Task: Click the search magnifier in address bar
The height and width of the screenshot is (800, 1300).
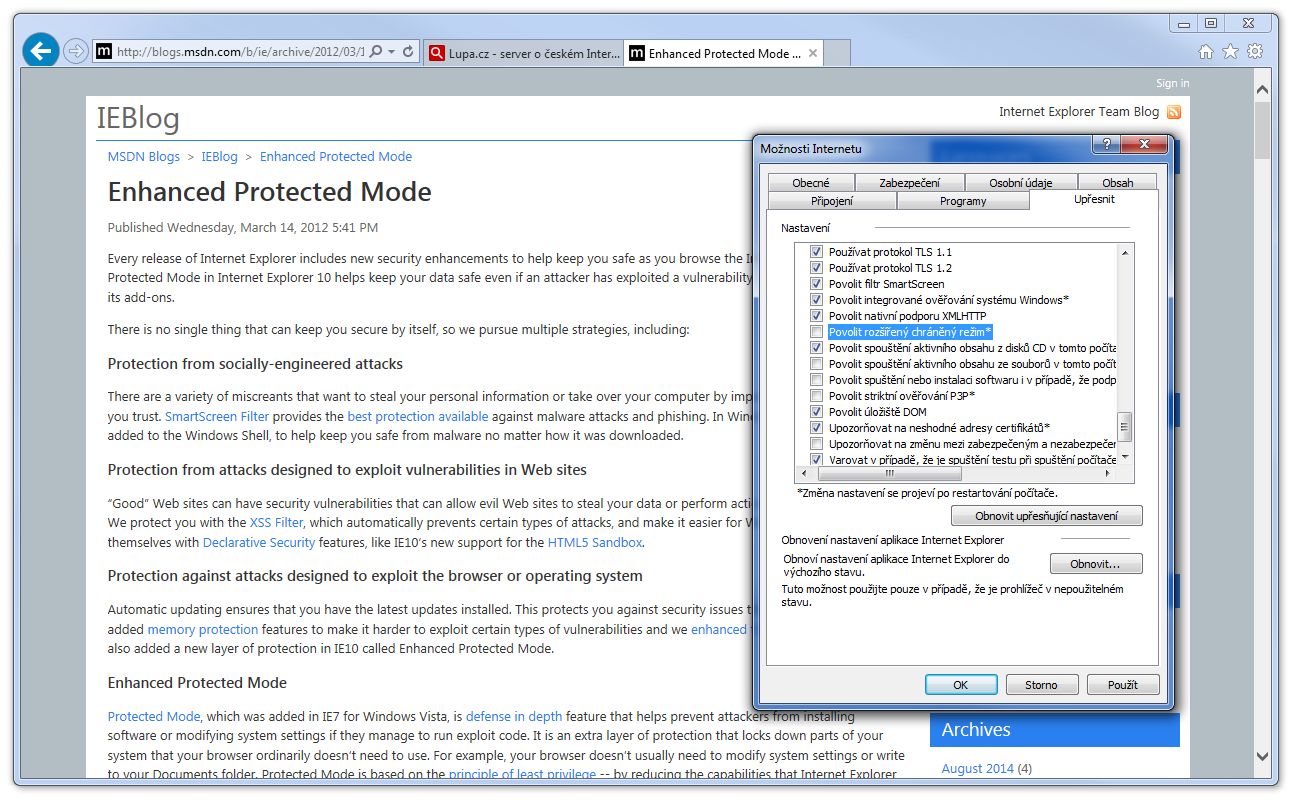Action: (376, 52)
